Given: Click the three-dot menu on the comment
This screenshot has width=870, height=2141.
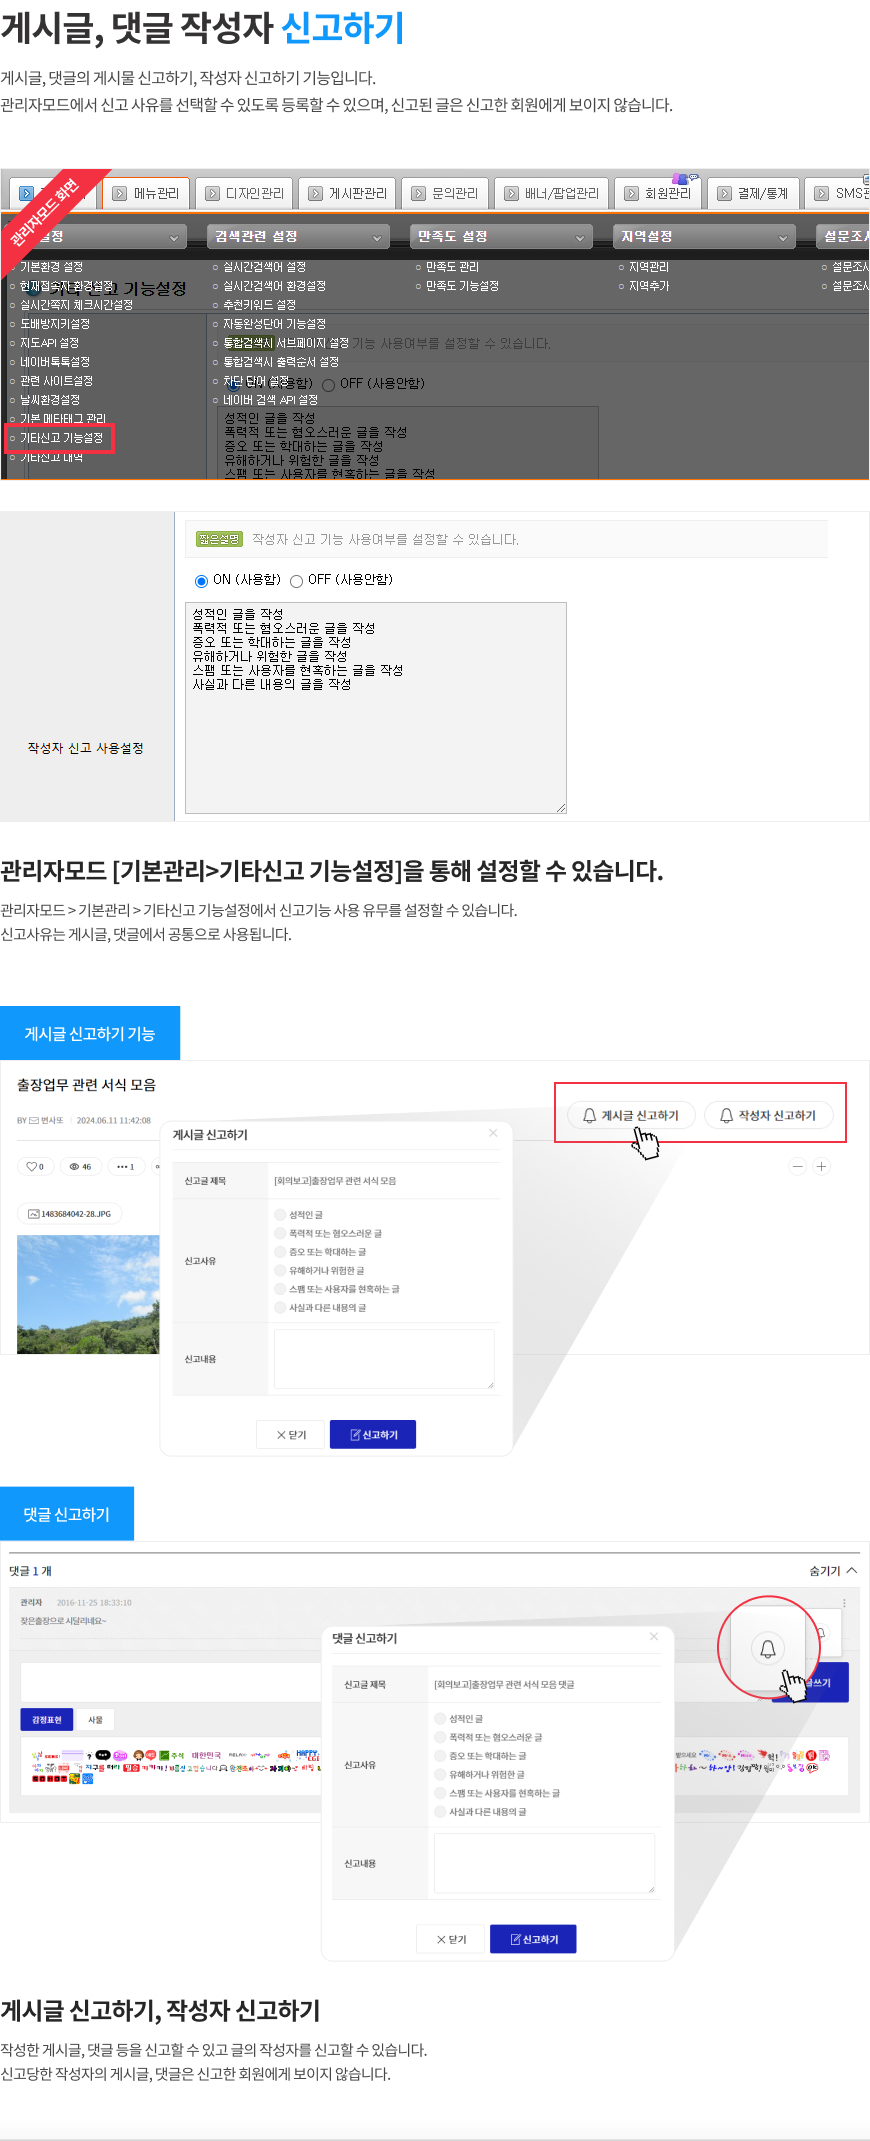Looking at the screenshot, I should [844, 1602].
